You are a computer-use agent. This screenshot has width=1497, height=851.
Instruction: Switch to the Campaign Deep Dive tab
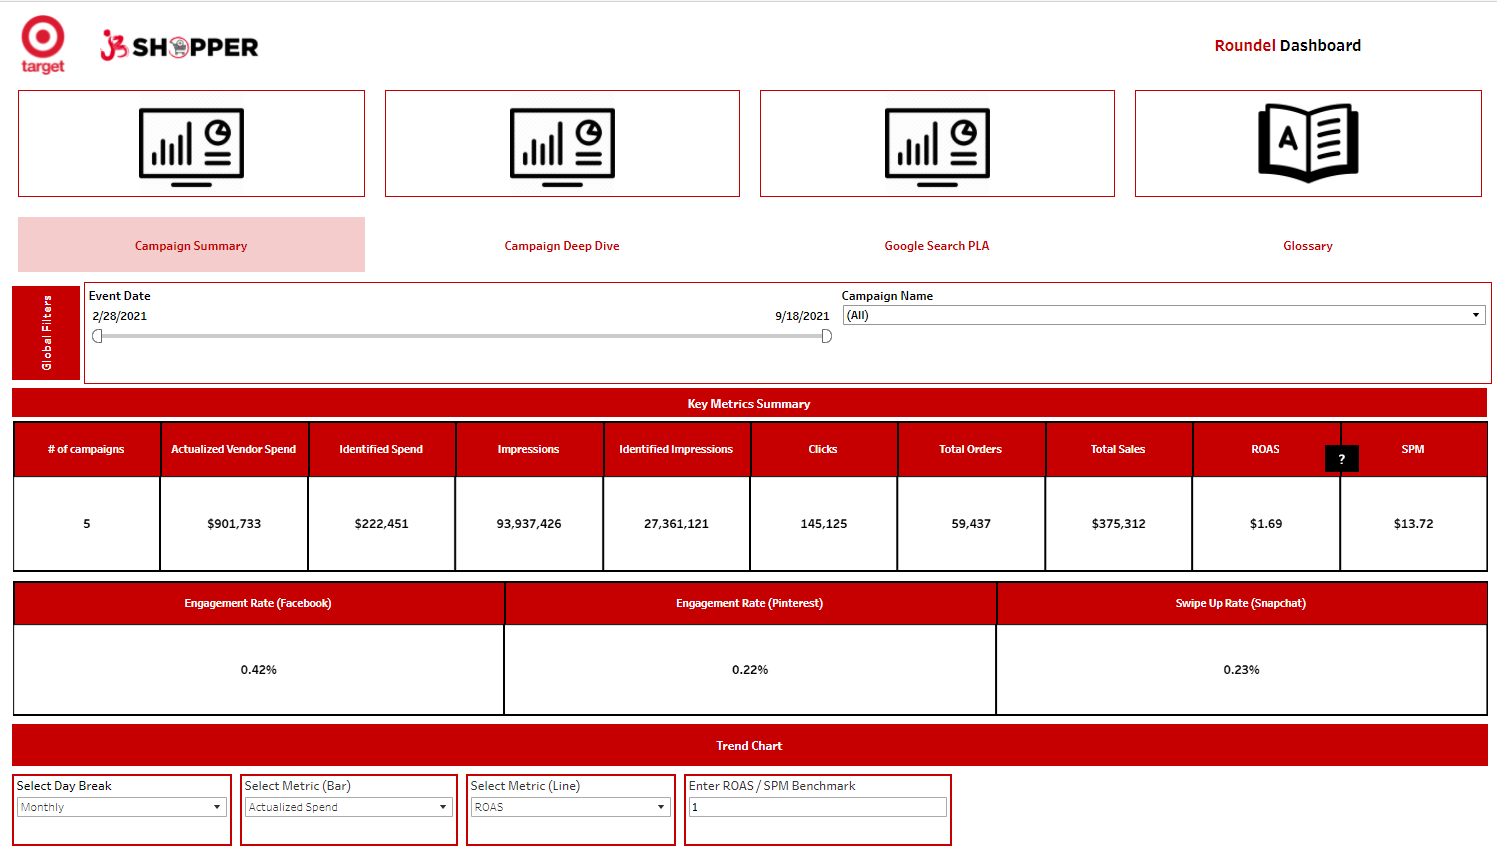(x=562, y=245)
